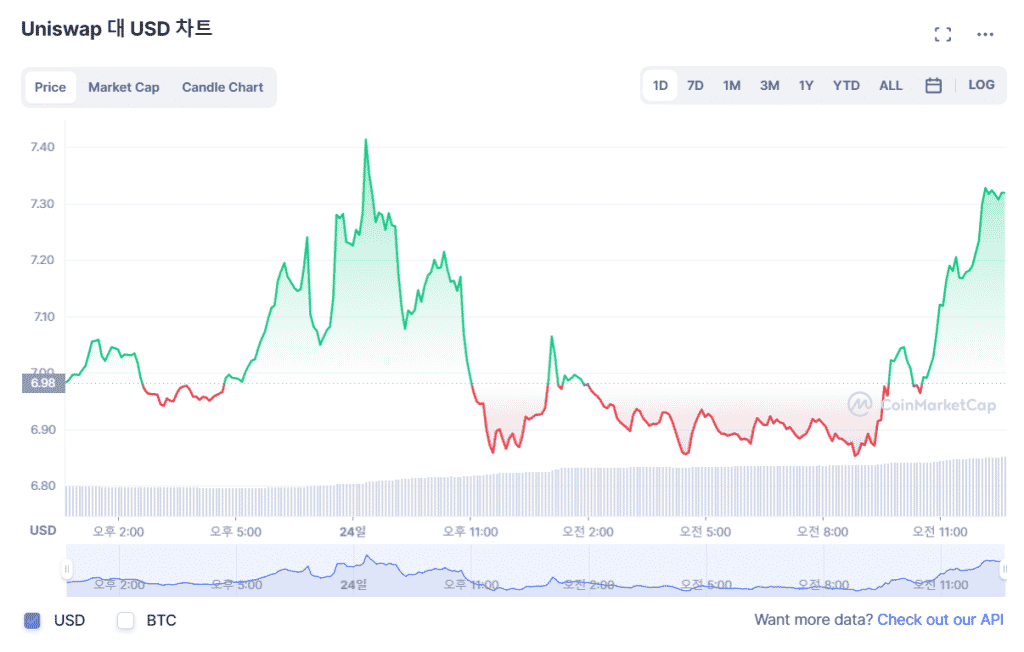
Task: Click the 오전 8:00 x-axis label
Action: (822, 532)
